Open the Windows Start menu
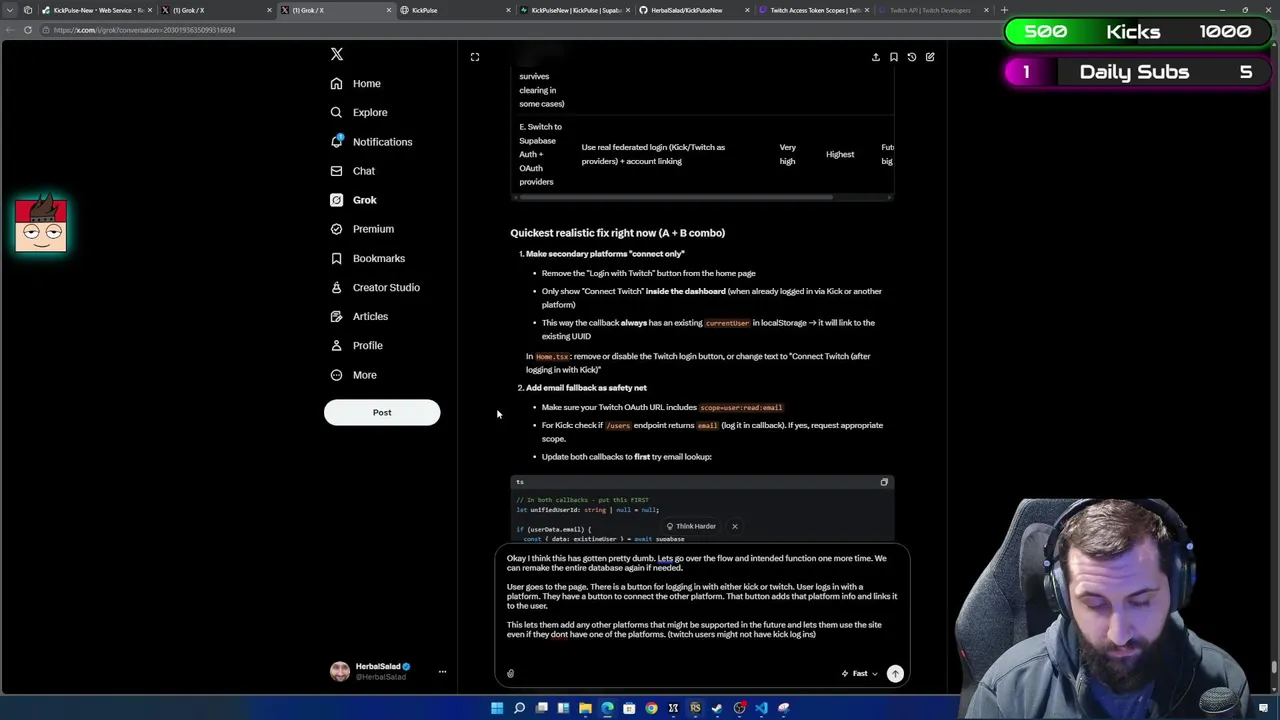This screenshot has width=1280, height=720. point(497,708)
